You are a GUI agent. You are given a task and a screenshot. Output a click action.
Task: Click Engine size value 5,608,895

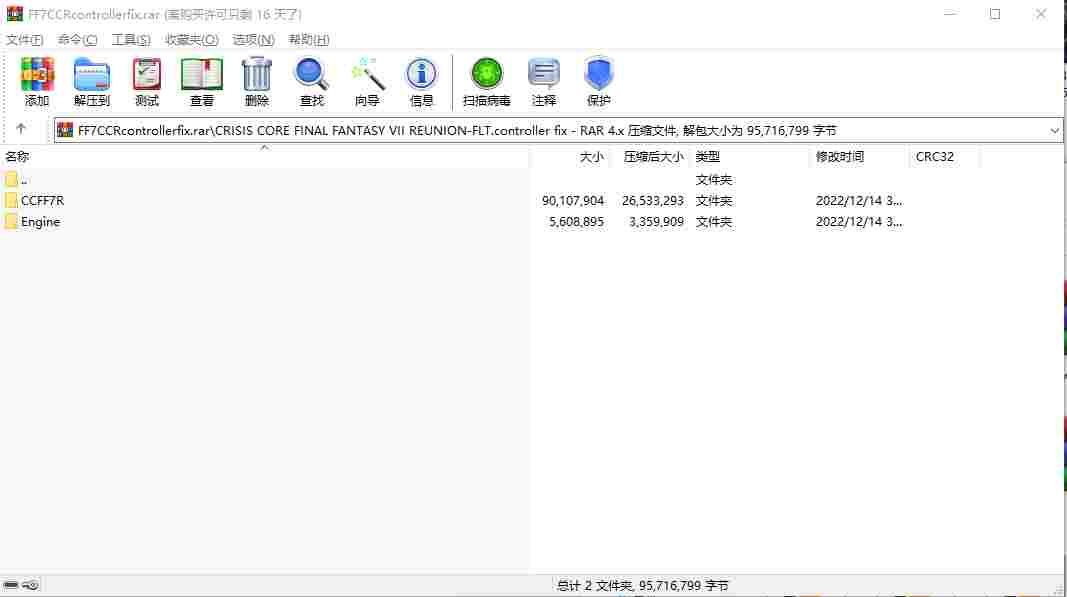click(x=576, y=222)
